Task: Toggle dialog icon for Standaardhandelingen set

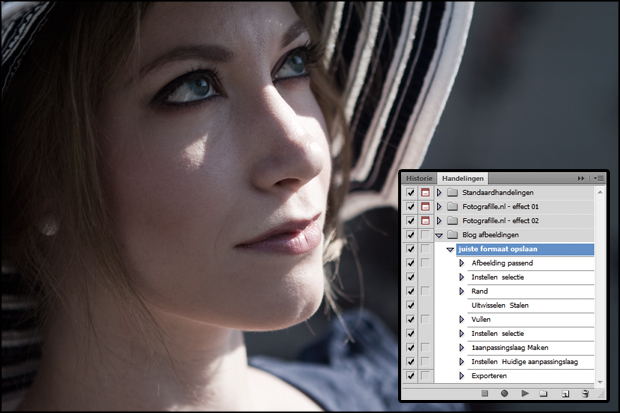Action: tap(425, 192)
